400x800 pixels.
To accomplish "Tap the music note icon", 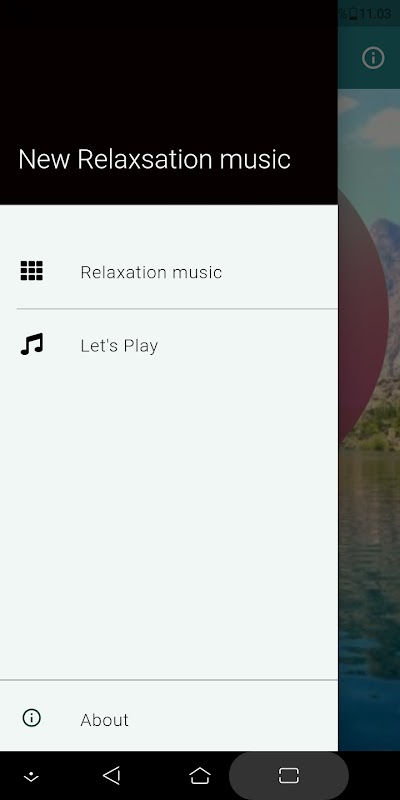I will coord(32,344).
